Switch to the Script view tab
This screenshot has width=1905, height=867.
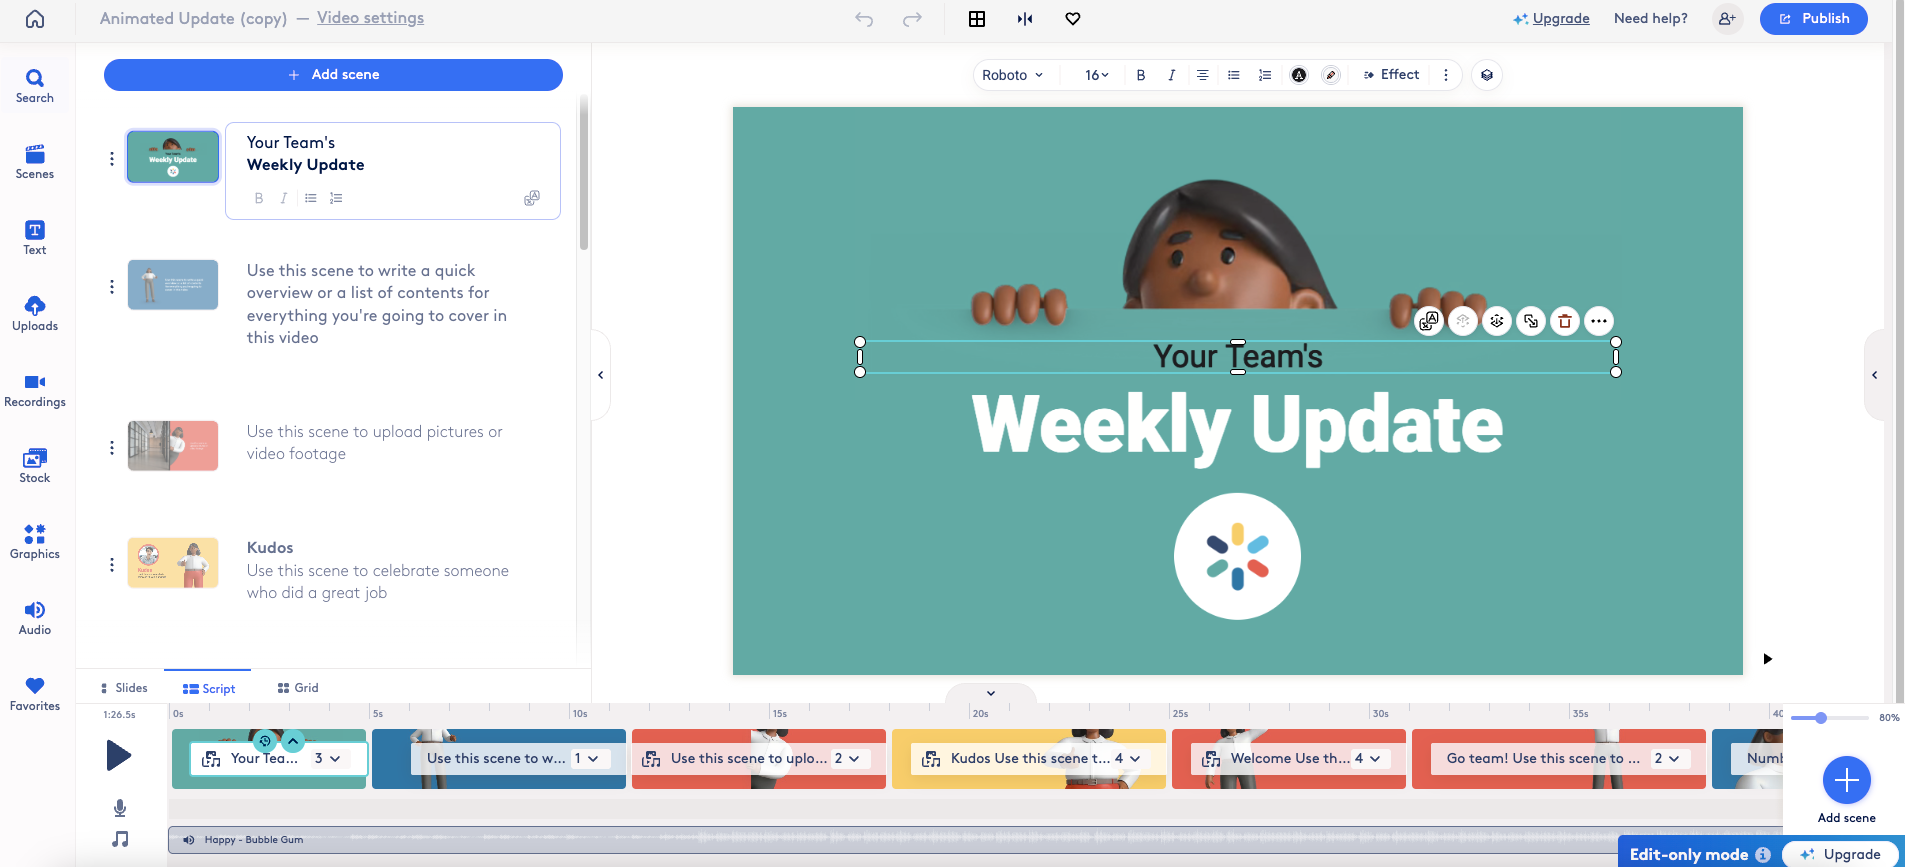(209, 688)
